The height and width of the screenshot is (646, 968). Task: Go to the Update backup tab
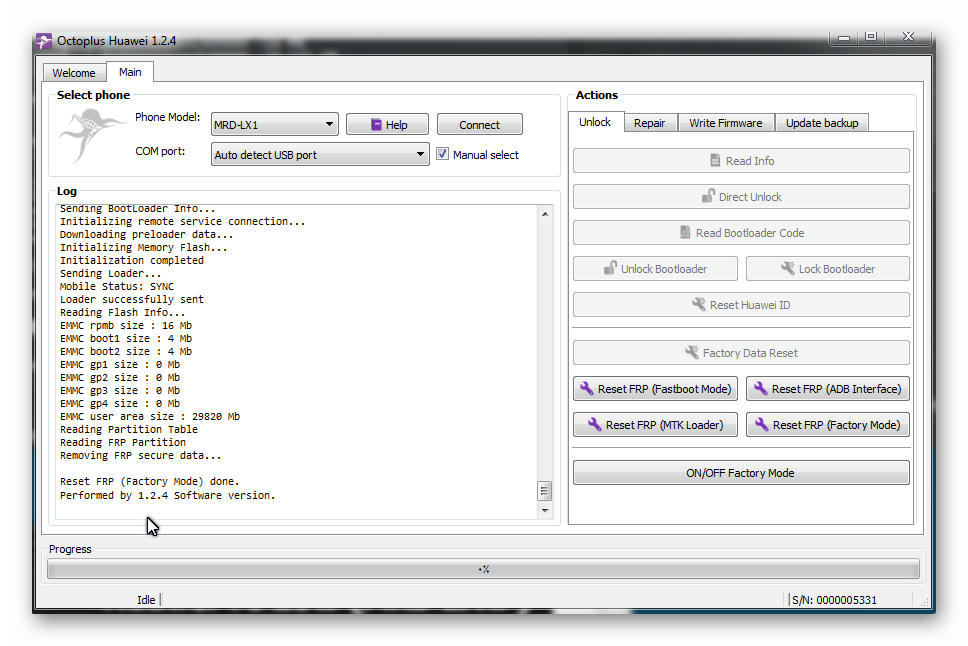(x=822, y=123)
